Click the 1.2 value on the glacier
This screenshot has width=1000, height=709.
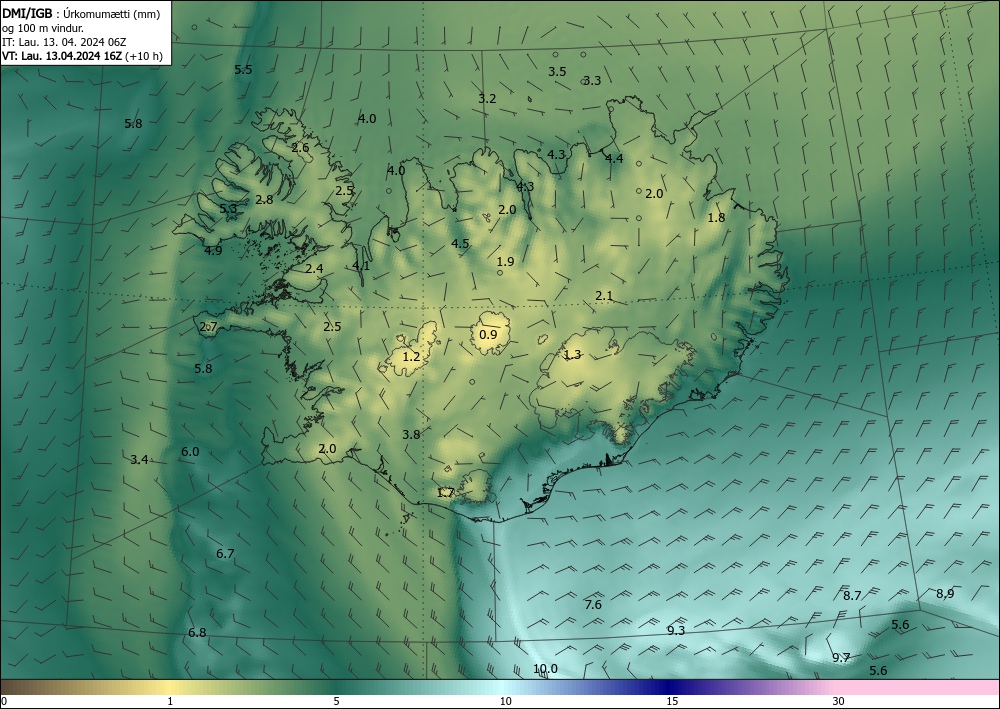click(411, 356)
